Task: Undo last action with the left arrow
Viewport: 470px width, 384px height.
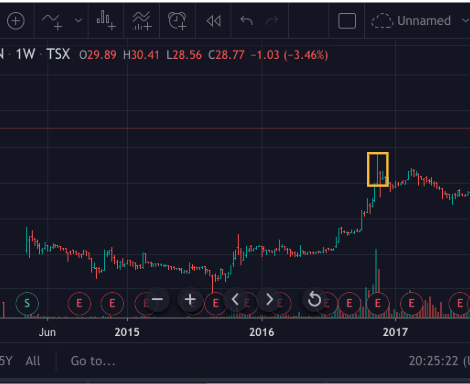Action: point(246,21)
